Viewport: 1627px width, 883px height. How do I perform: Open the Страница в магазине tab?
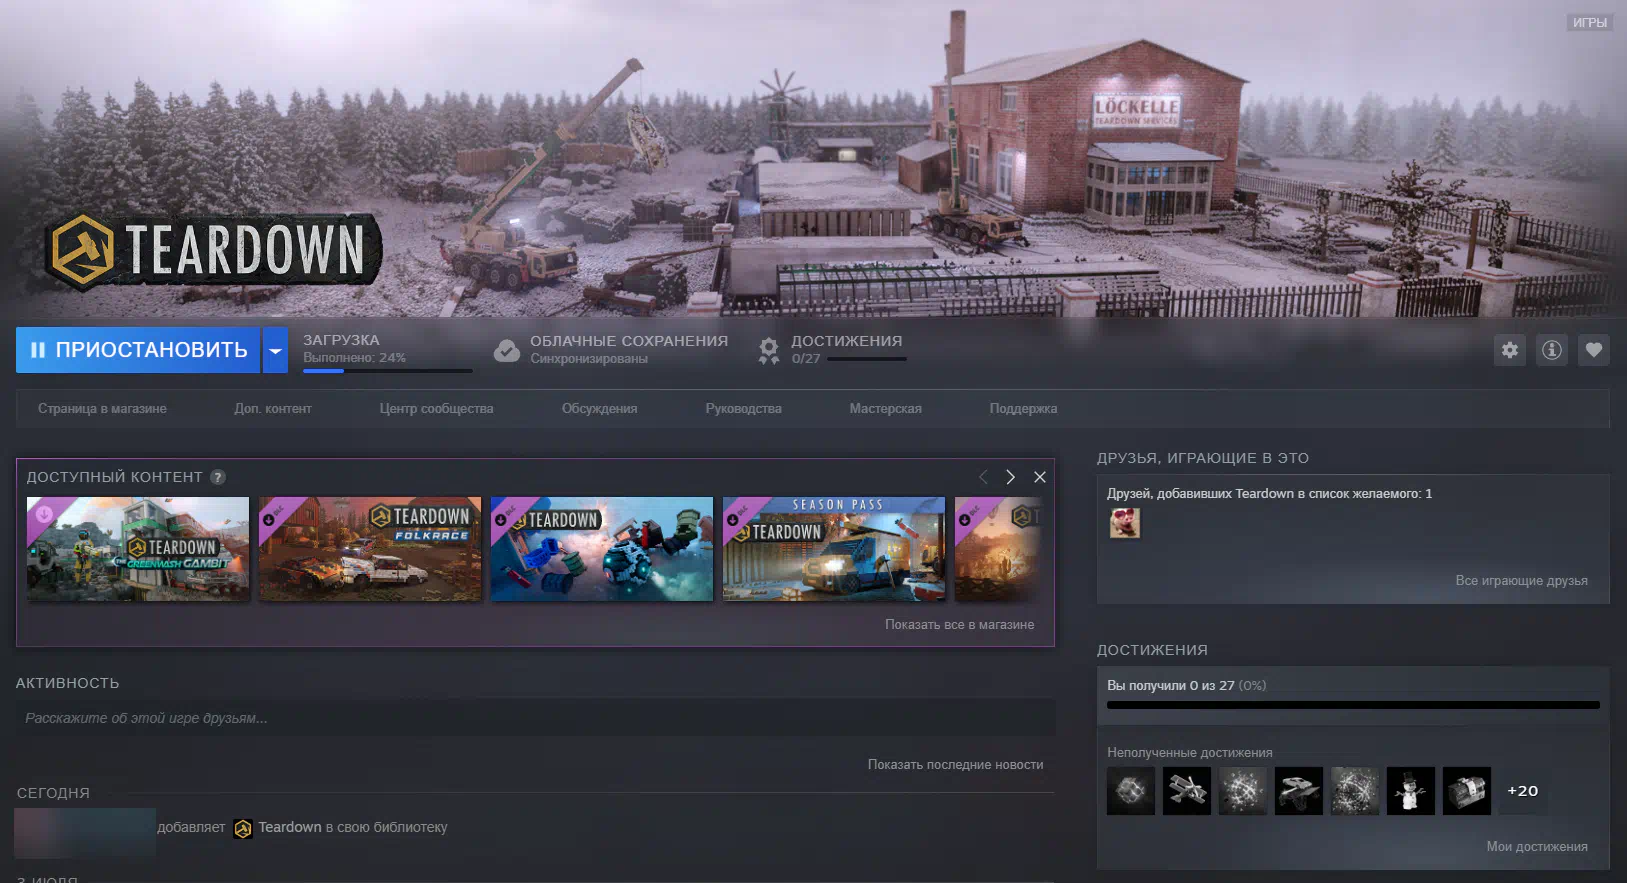tap(102, 409)
